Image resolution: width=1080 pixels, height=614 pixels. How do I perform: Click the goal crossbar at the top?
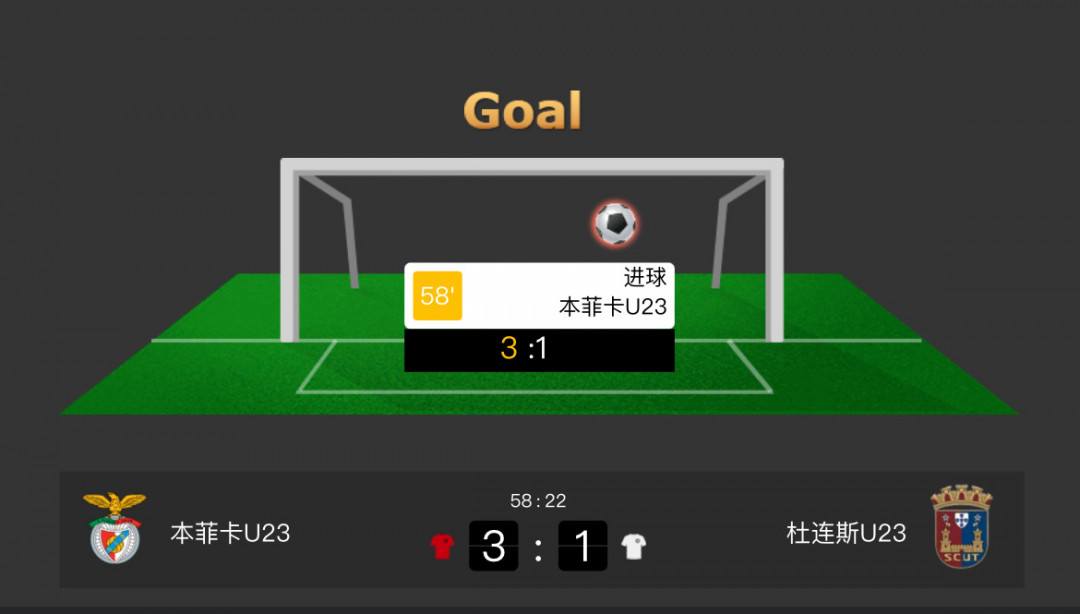pos(532,166)
